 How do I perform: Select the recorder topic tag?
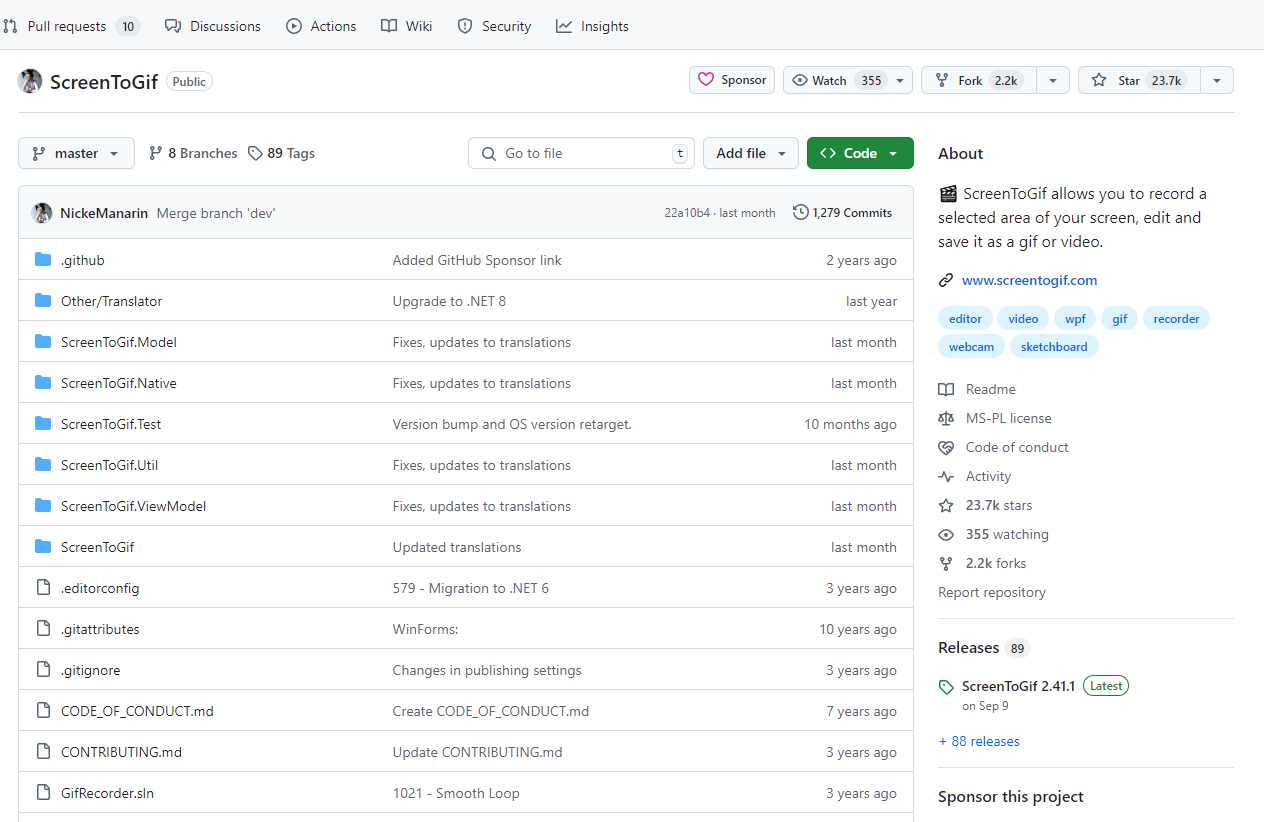click(1176, 319)
